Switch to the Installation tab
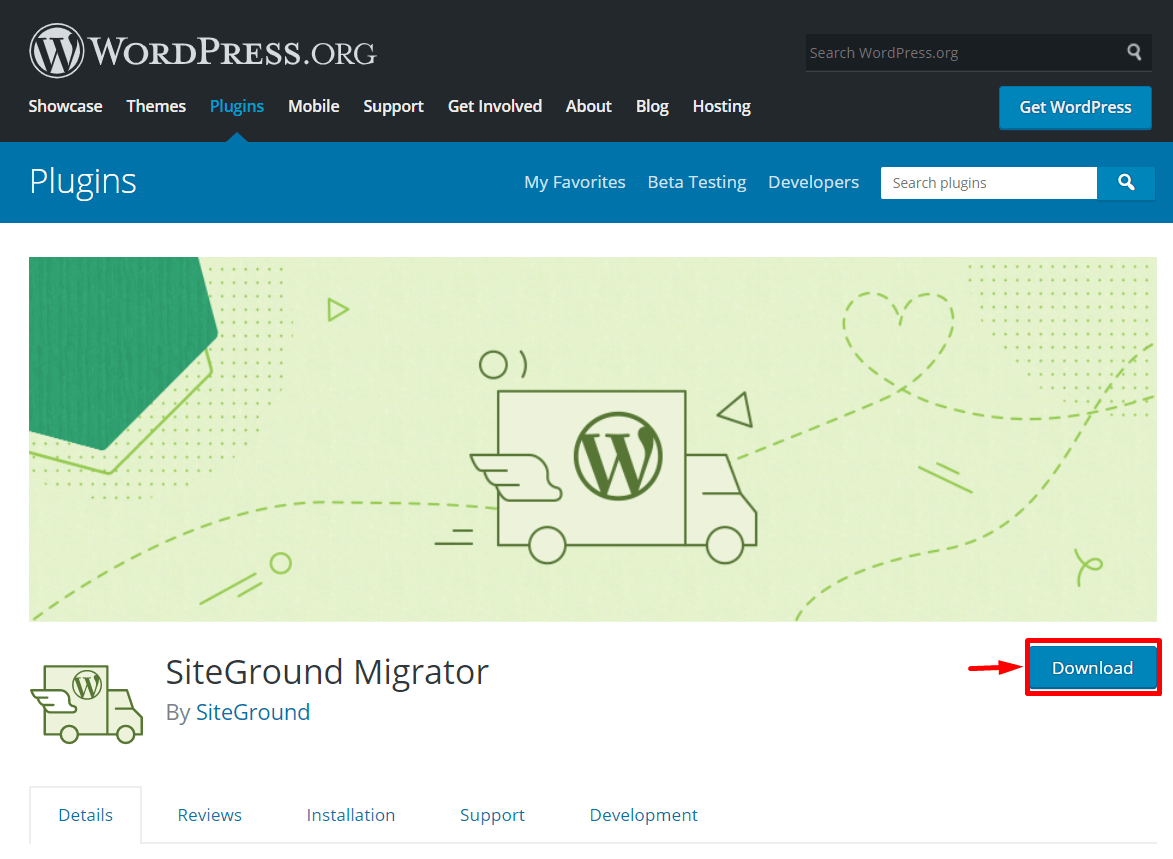Image resolution: width=1173 pixels, height=859 pixels. (x=351, y=815)
